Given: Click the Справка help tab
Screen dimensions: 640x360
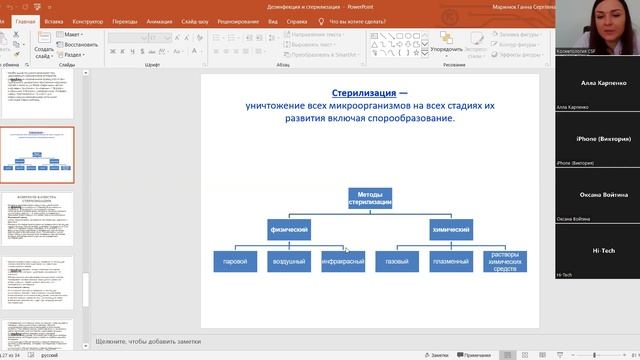Looking at the screenshot, I should click(x=297, y=22).
